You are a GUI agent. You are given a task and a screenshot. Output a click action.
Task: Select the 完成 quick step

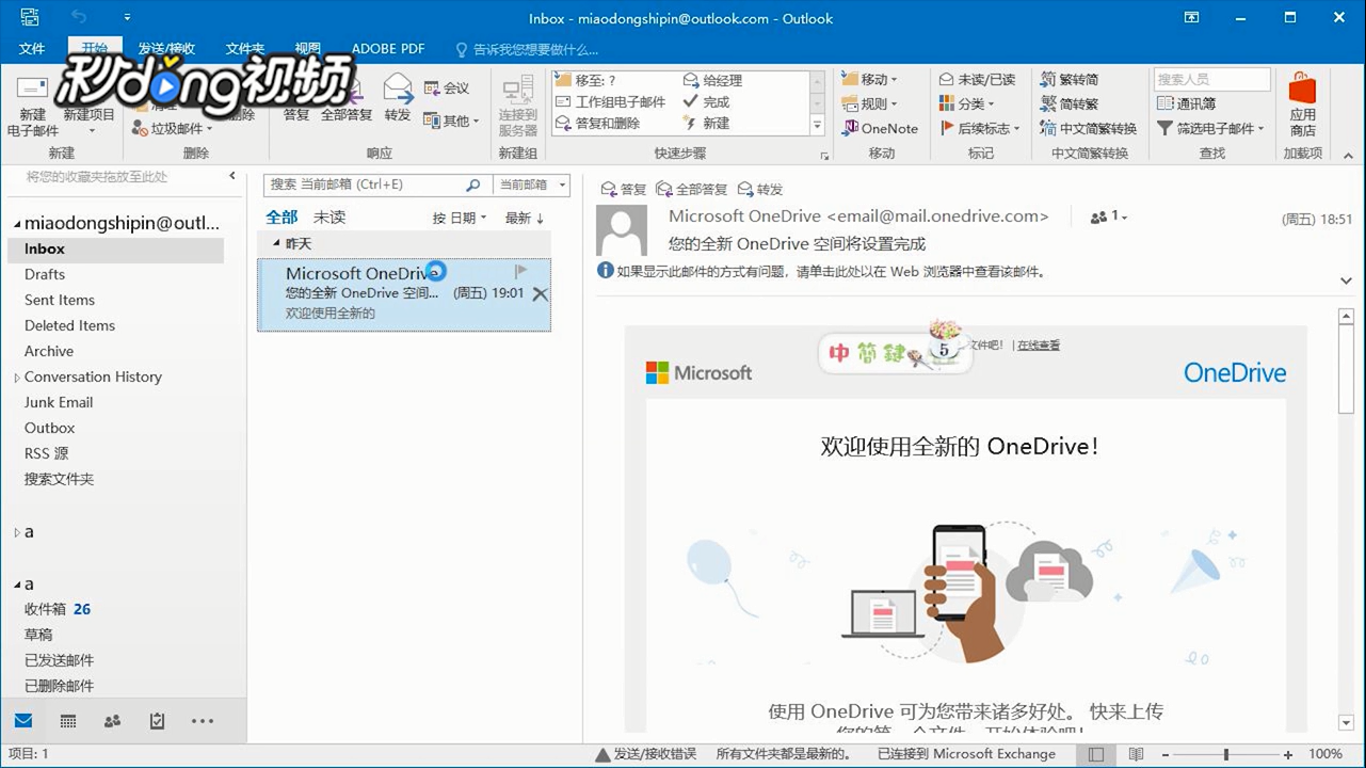coord(706,102)
